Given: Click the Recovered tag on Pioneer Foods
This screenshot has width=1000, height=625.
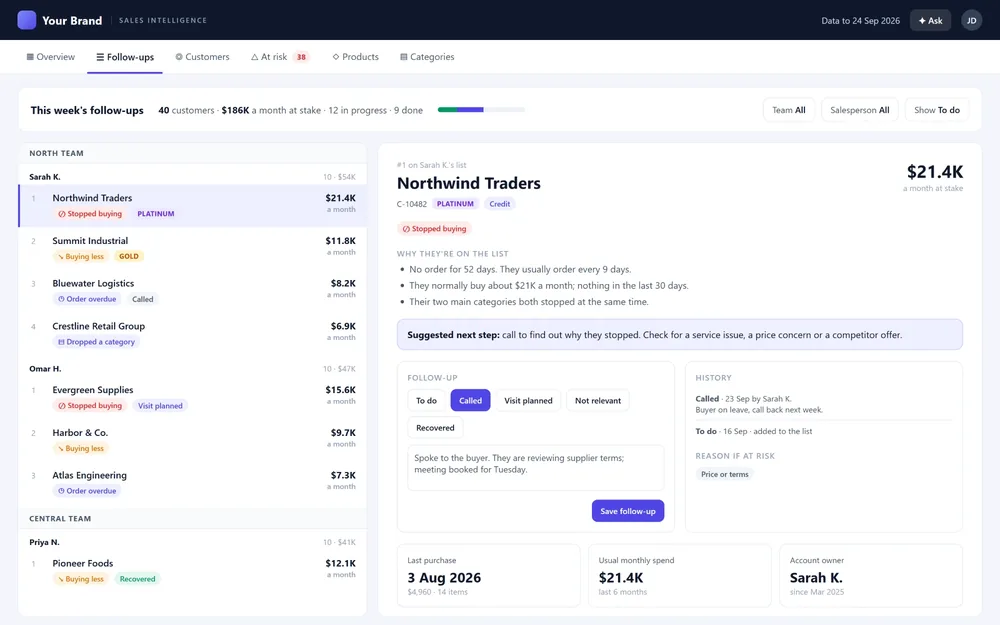Looking at the screenshot, I should coord(137,579).
